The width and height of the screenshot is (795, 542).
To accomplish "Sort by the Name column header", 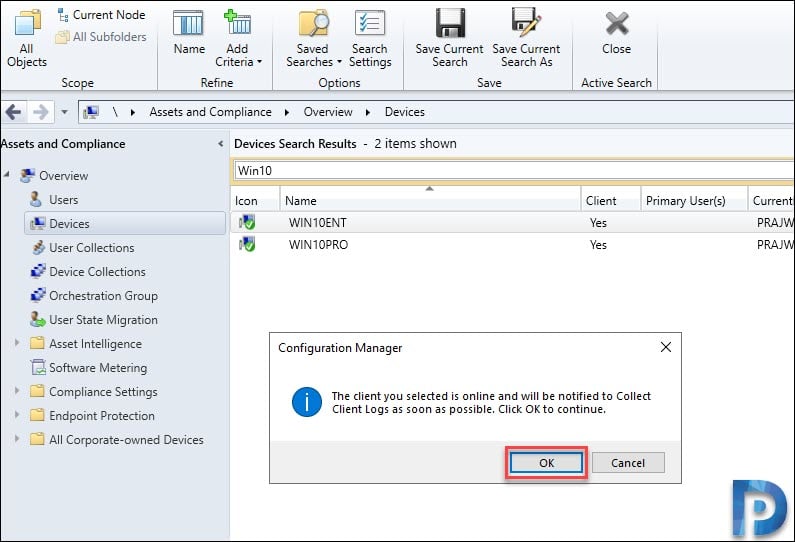I will pos(430,201).
